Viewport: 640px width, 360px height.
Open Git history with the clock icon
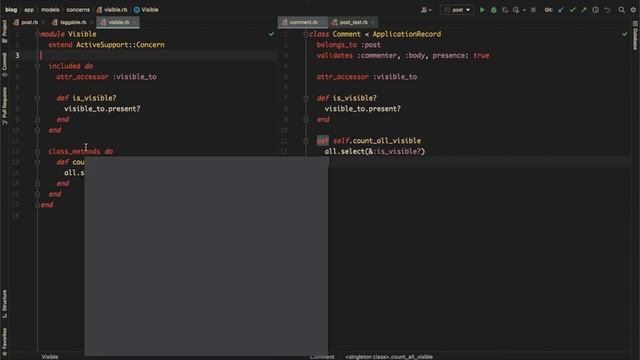pos(596,10)
